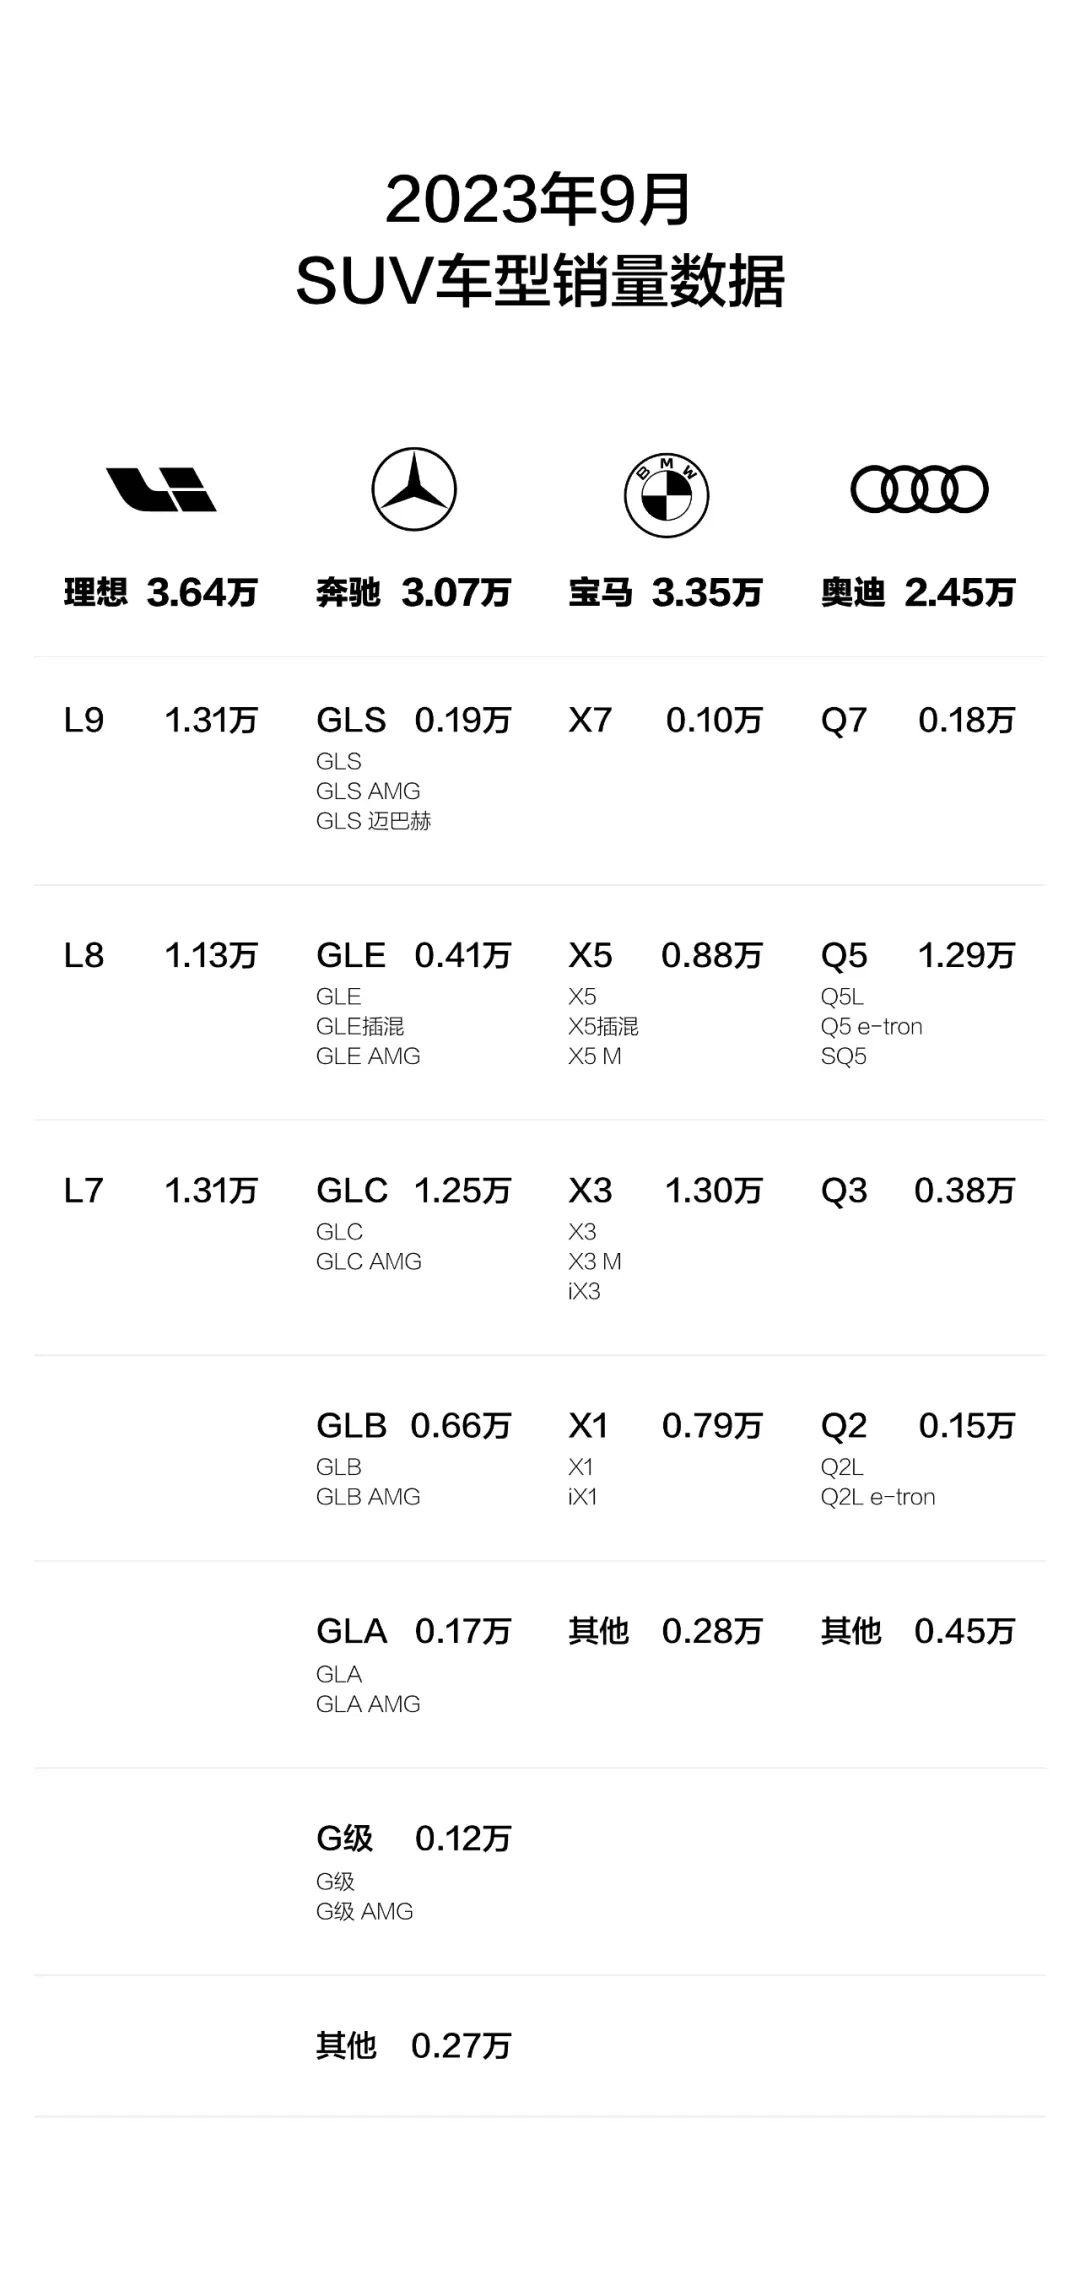Click the G级 0.12万 model heading
The image size is (1080, 2290).
(x=414, y=1838)
